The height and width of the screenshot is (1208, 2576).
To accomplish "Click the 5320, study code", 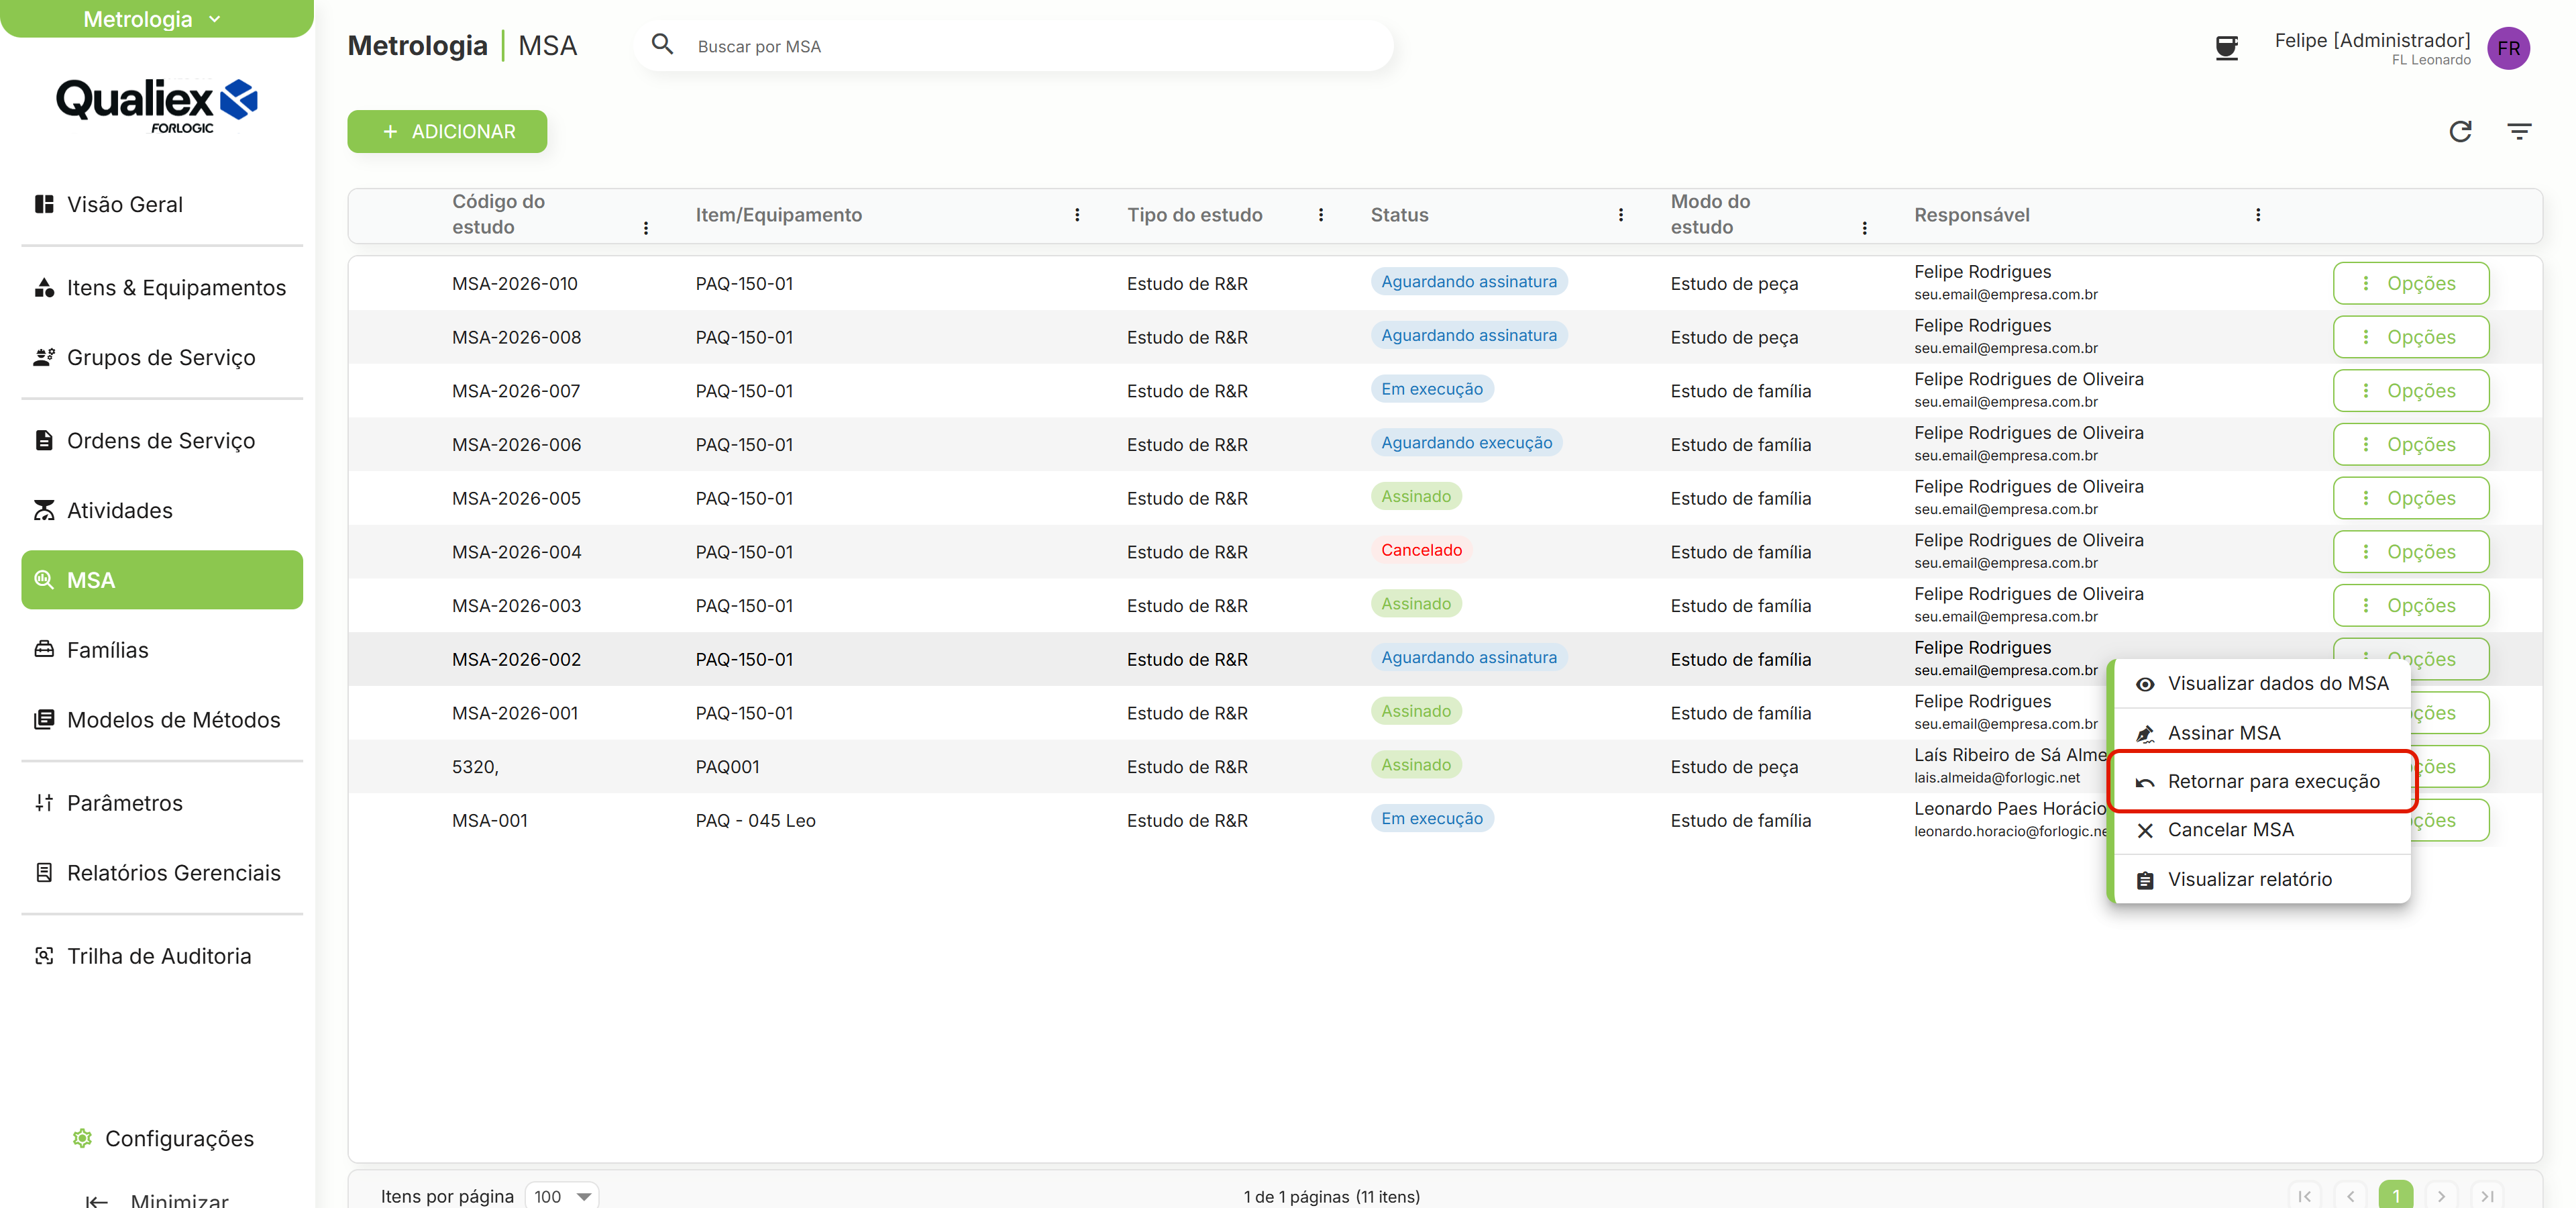I will [x=475, y=767].
